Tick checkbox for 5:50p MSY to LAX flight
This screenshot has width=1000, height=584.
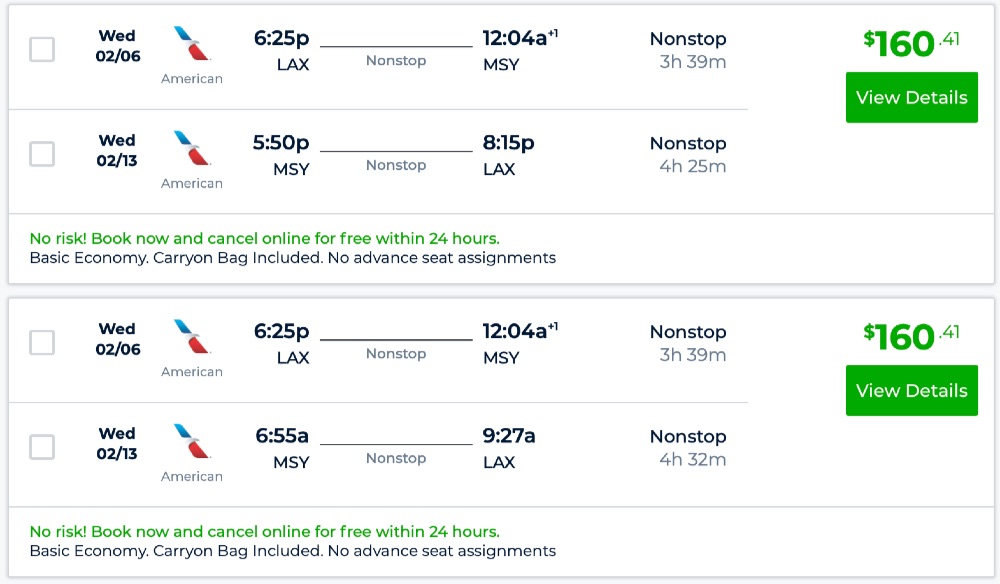[42, 154]
